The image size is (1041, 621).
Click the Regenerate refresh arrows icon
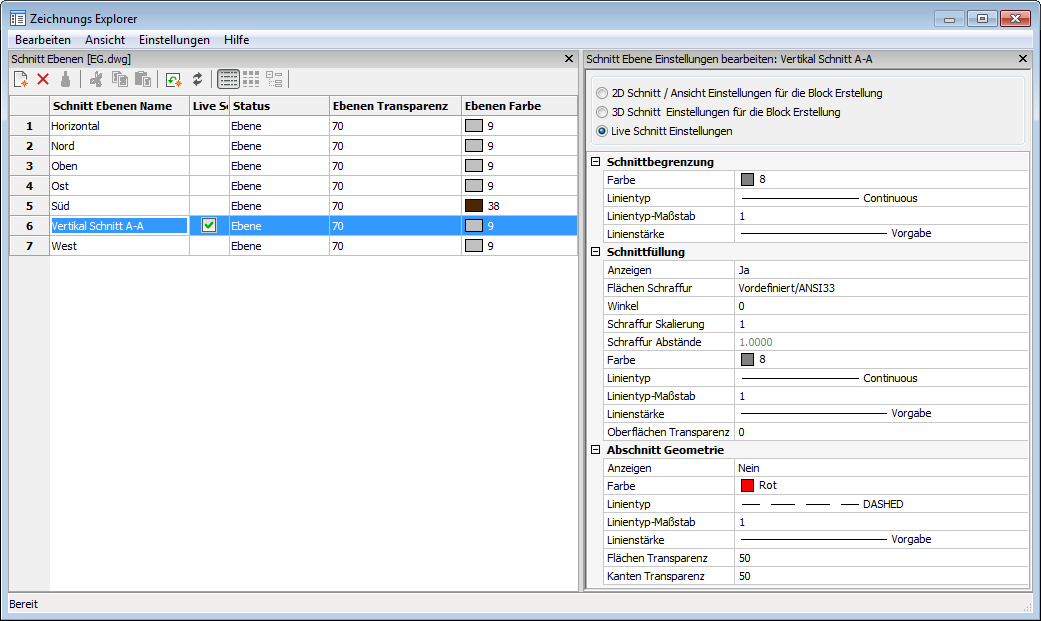197,80
